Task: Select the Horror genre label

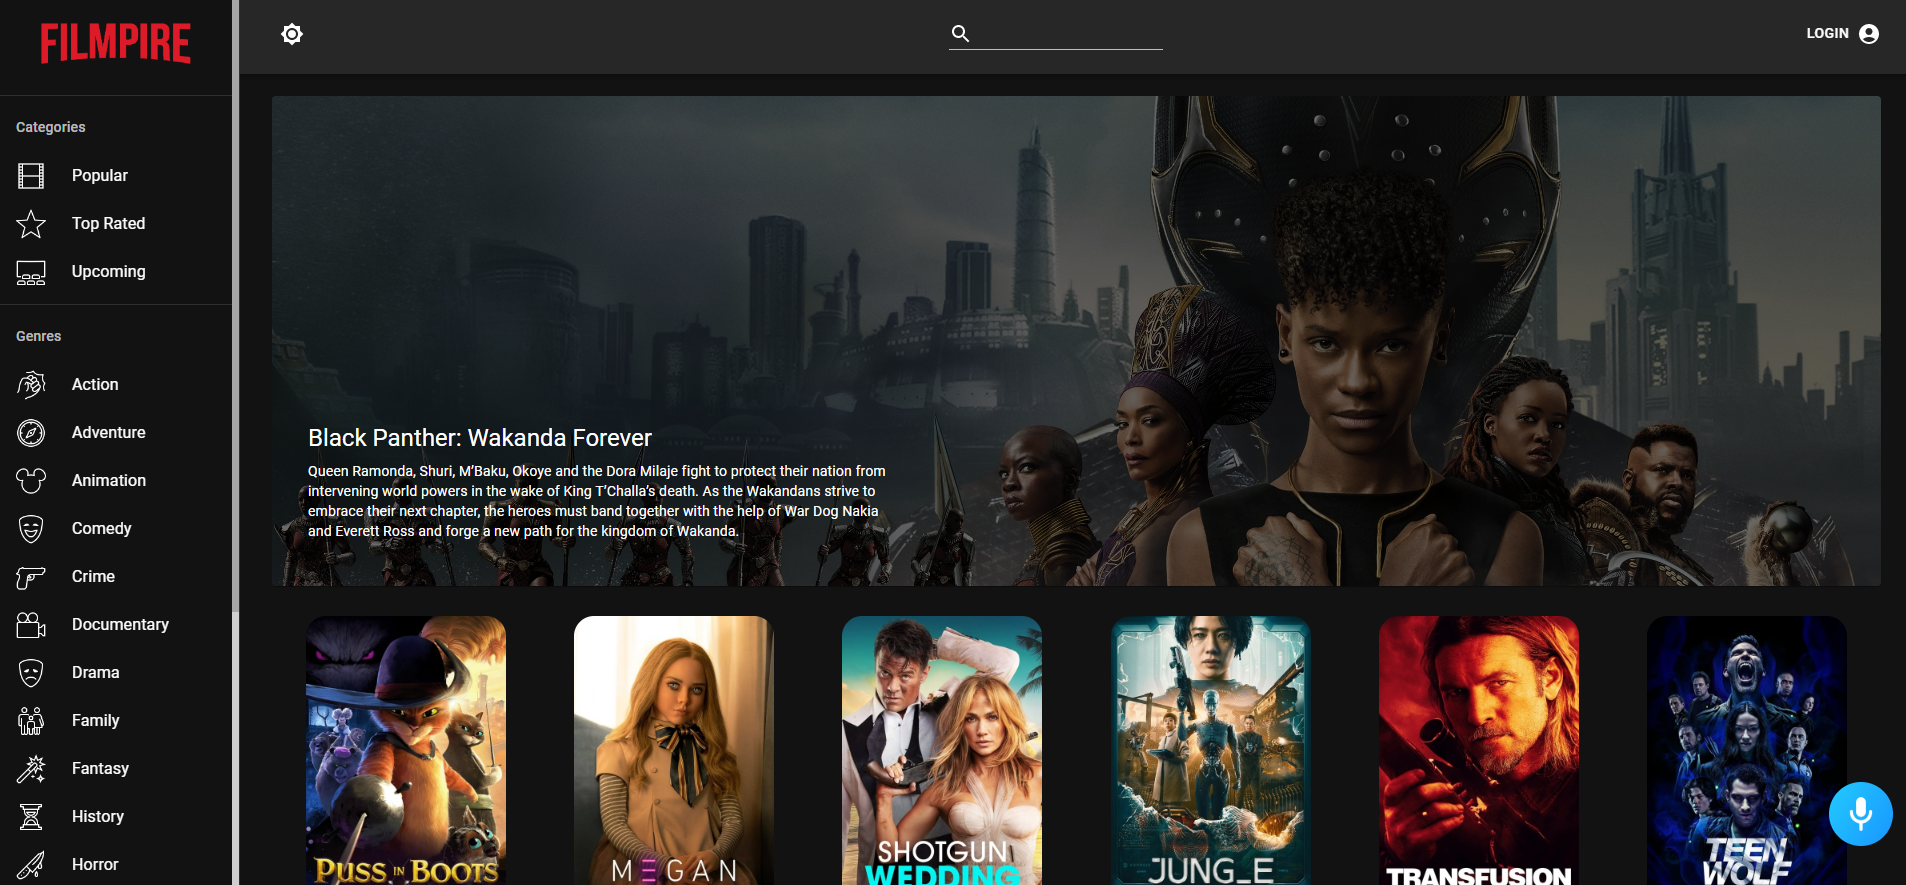Action: pos(95,864)
